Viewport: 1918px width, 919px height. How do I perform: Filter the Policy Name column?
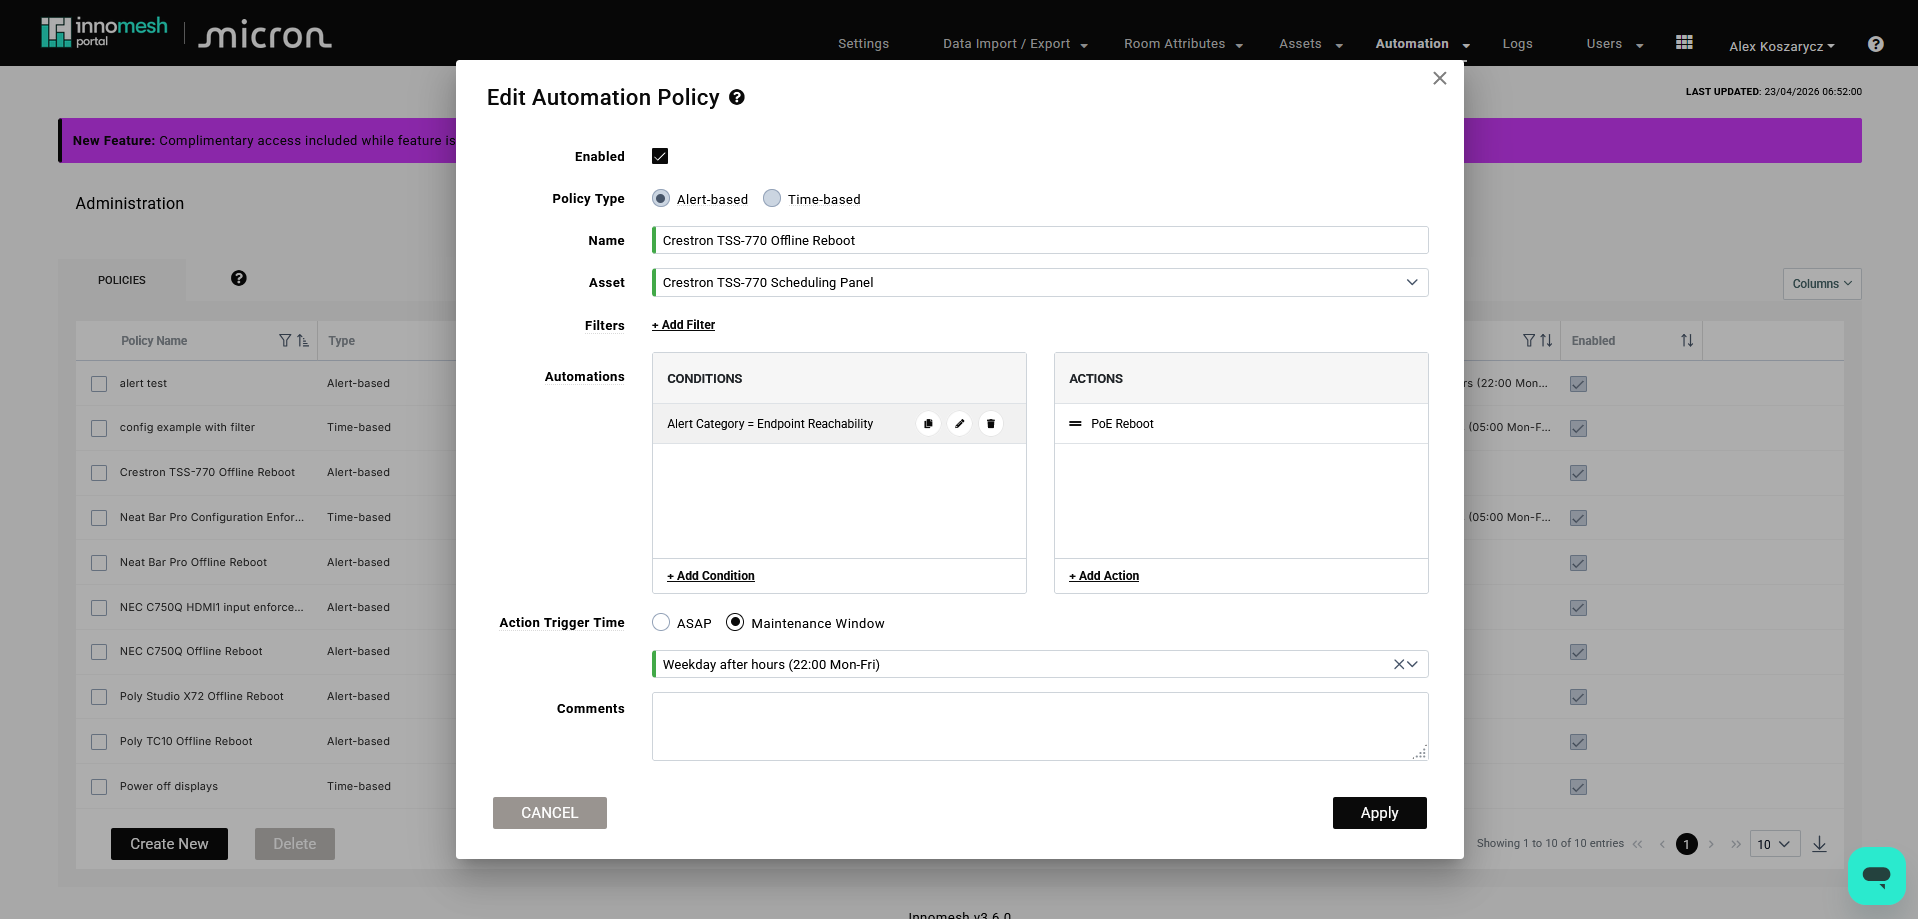coord(285,341)
